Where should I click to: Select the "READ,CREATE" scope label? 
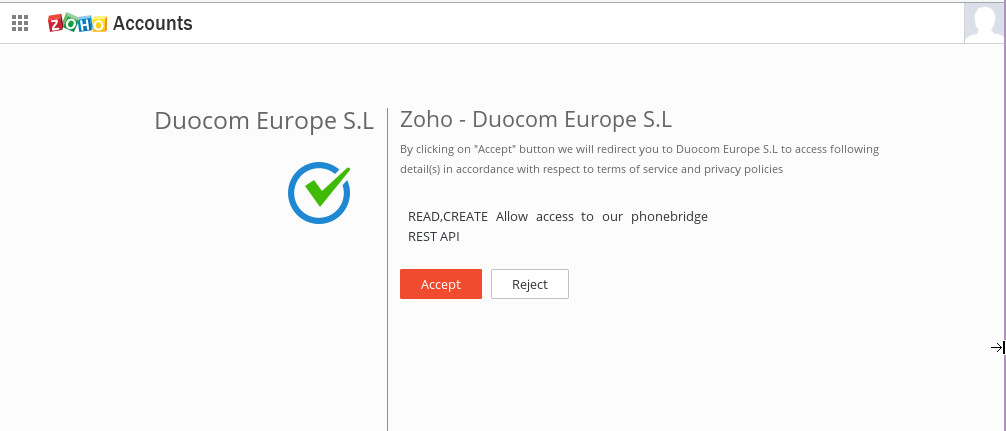click(x=447, y=216)
